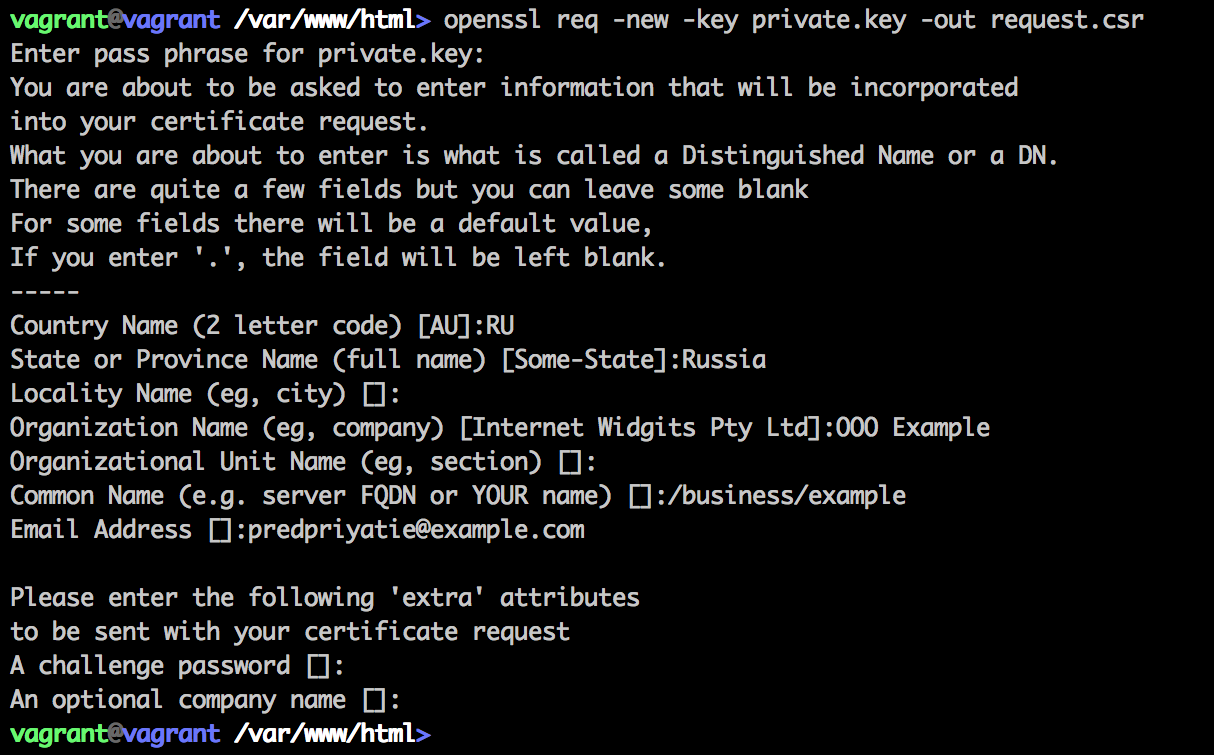Click the organization value 'OOO Example'
The width and height of the screenshot is (1214, 755).
912,427
